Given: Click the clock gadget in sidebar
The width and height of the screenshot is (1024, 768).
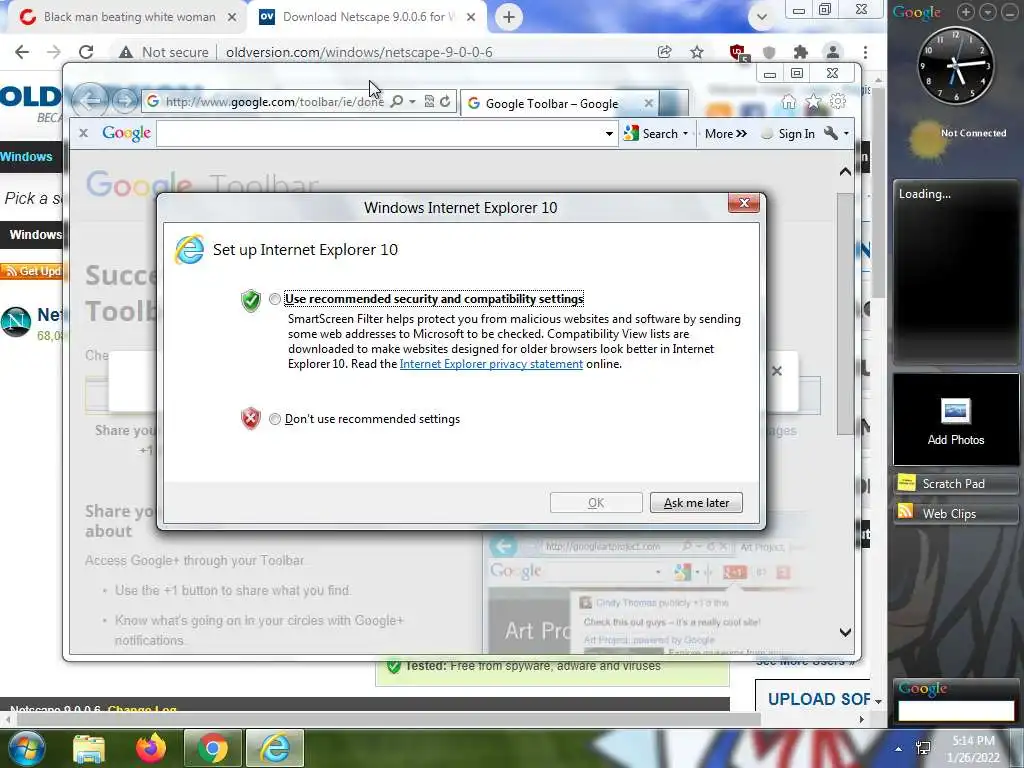Looking at the screenshot, I should click(x=955, y=65).
